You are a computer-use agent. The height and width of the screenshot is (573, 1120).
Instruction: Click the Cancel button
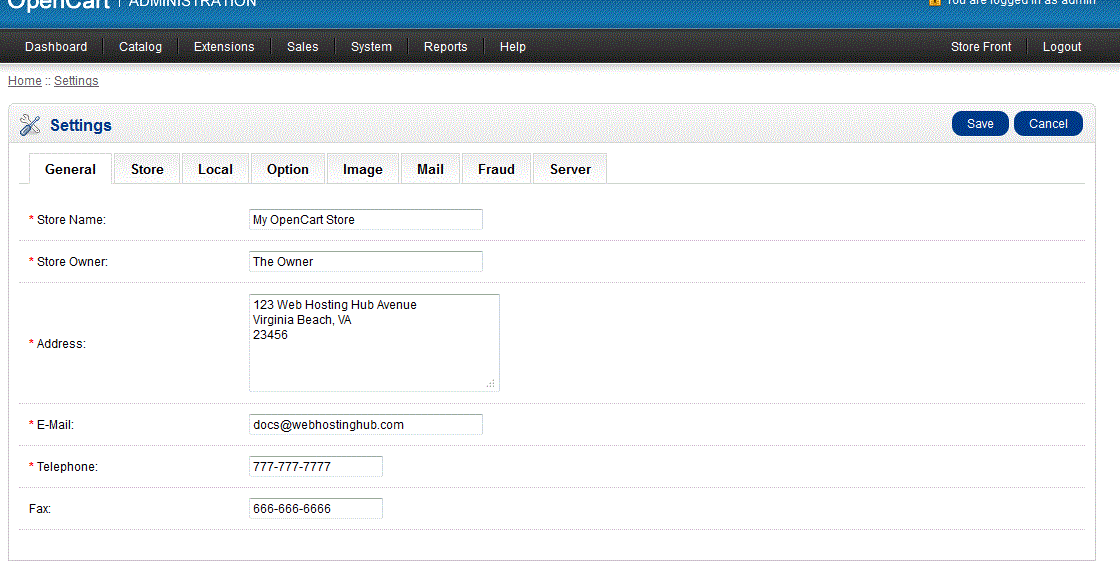coord(1048,124)
